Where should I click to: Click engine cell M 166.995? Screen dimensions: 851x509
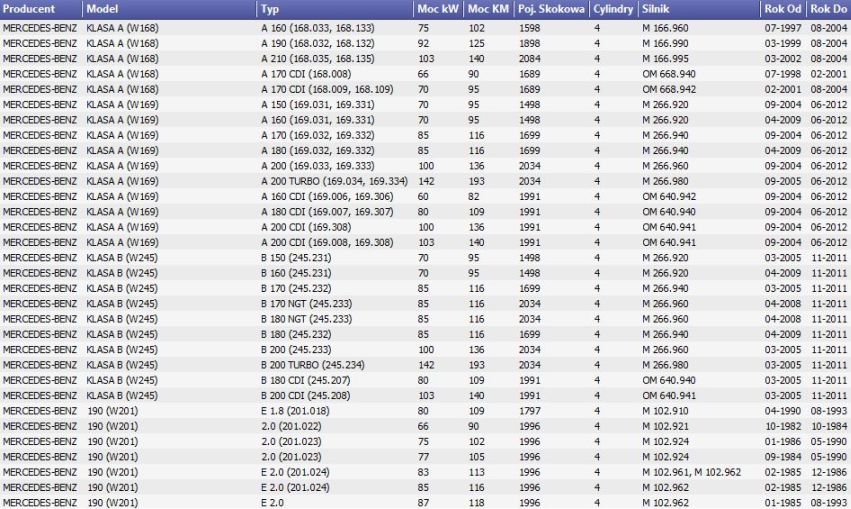coord(665,58)
